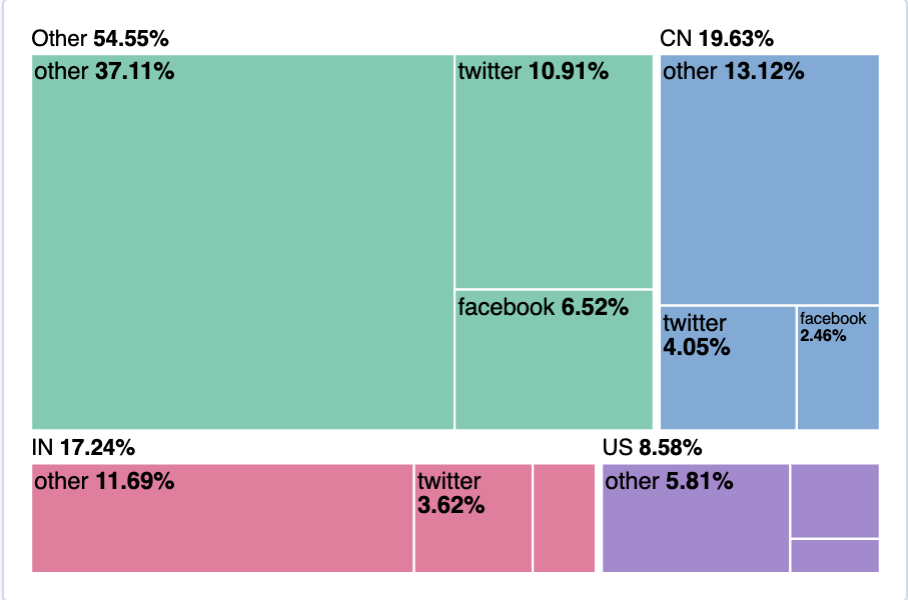
Task: Click the 'other 11.69%' label text
Action: click(104, 481)
